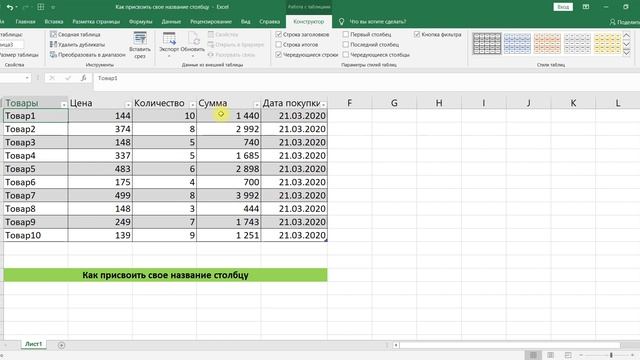This screenshot has width=640, height=360.
Task: Enable the Последний столбец checkbox
Action: coord(346,44)
